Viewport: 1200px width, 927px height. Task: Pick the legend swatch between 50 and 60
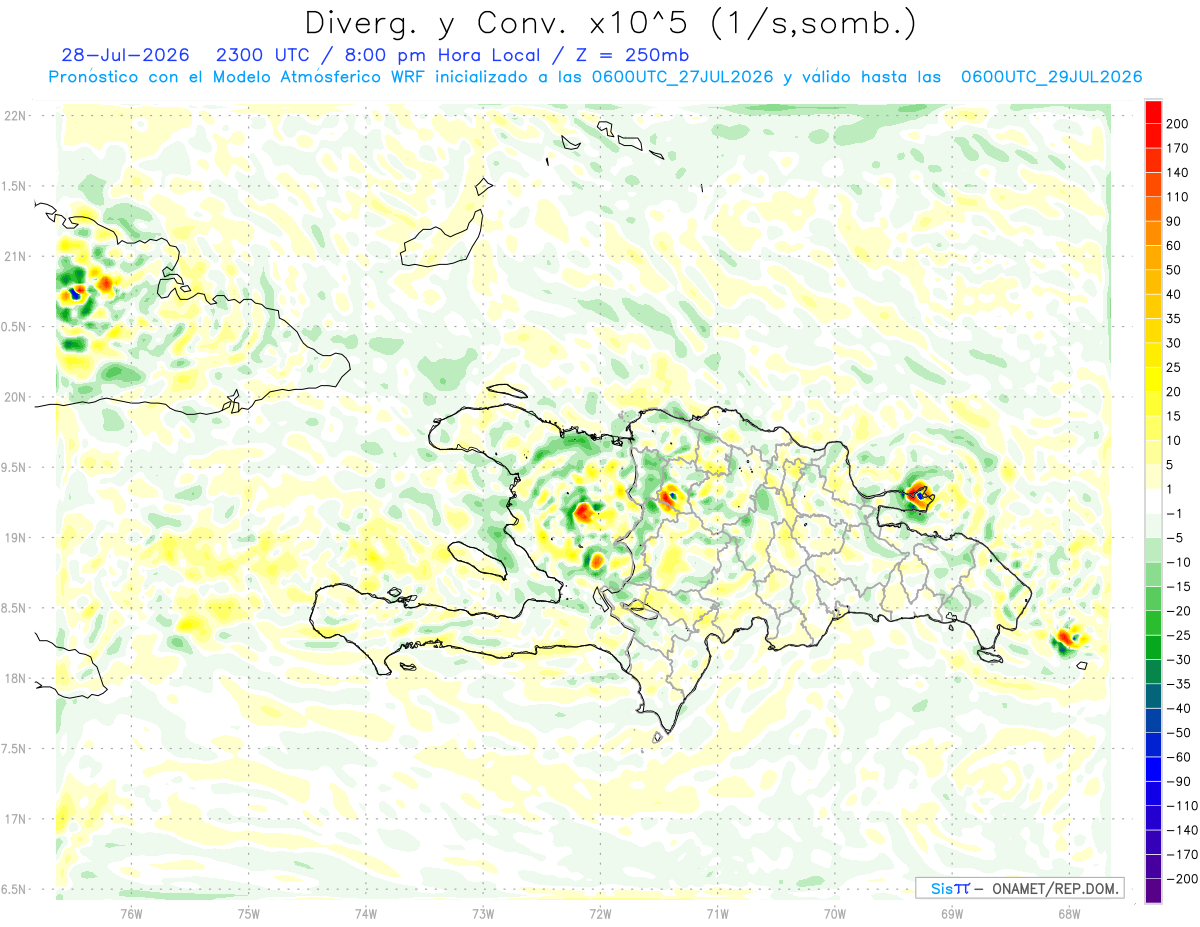point(1153,258)
